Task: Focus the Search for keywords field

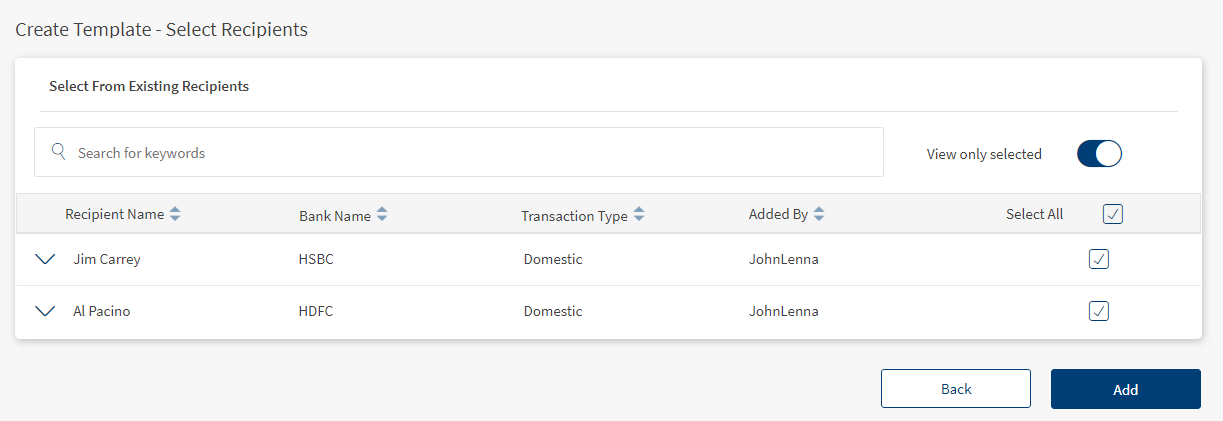Action: pos(470,153)
